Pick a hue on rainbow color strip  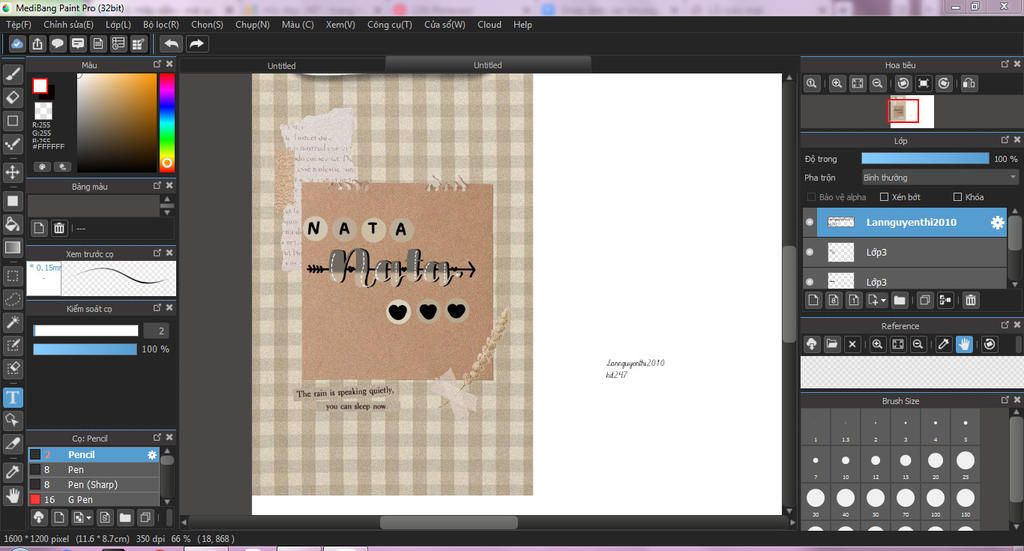click(x=167, y=122)
